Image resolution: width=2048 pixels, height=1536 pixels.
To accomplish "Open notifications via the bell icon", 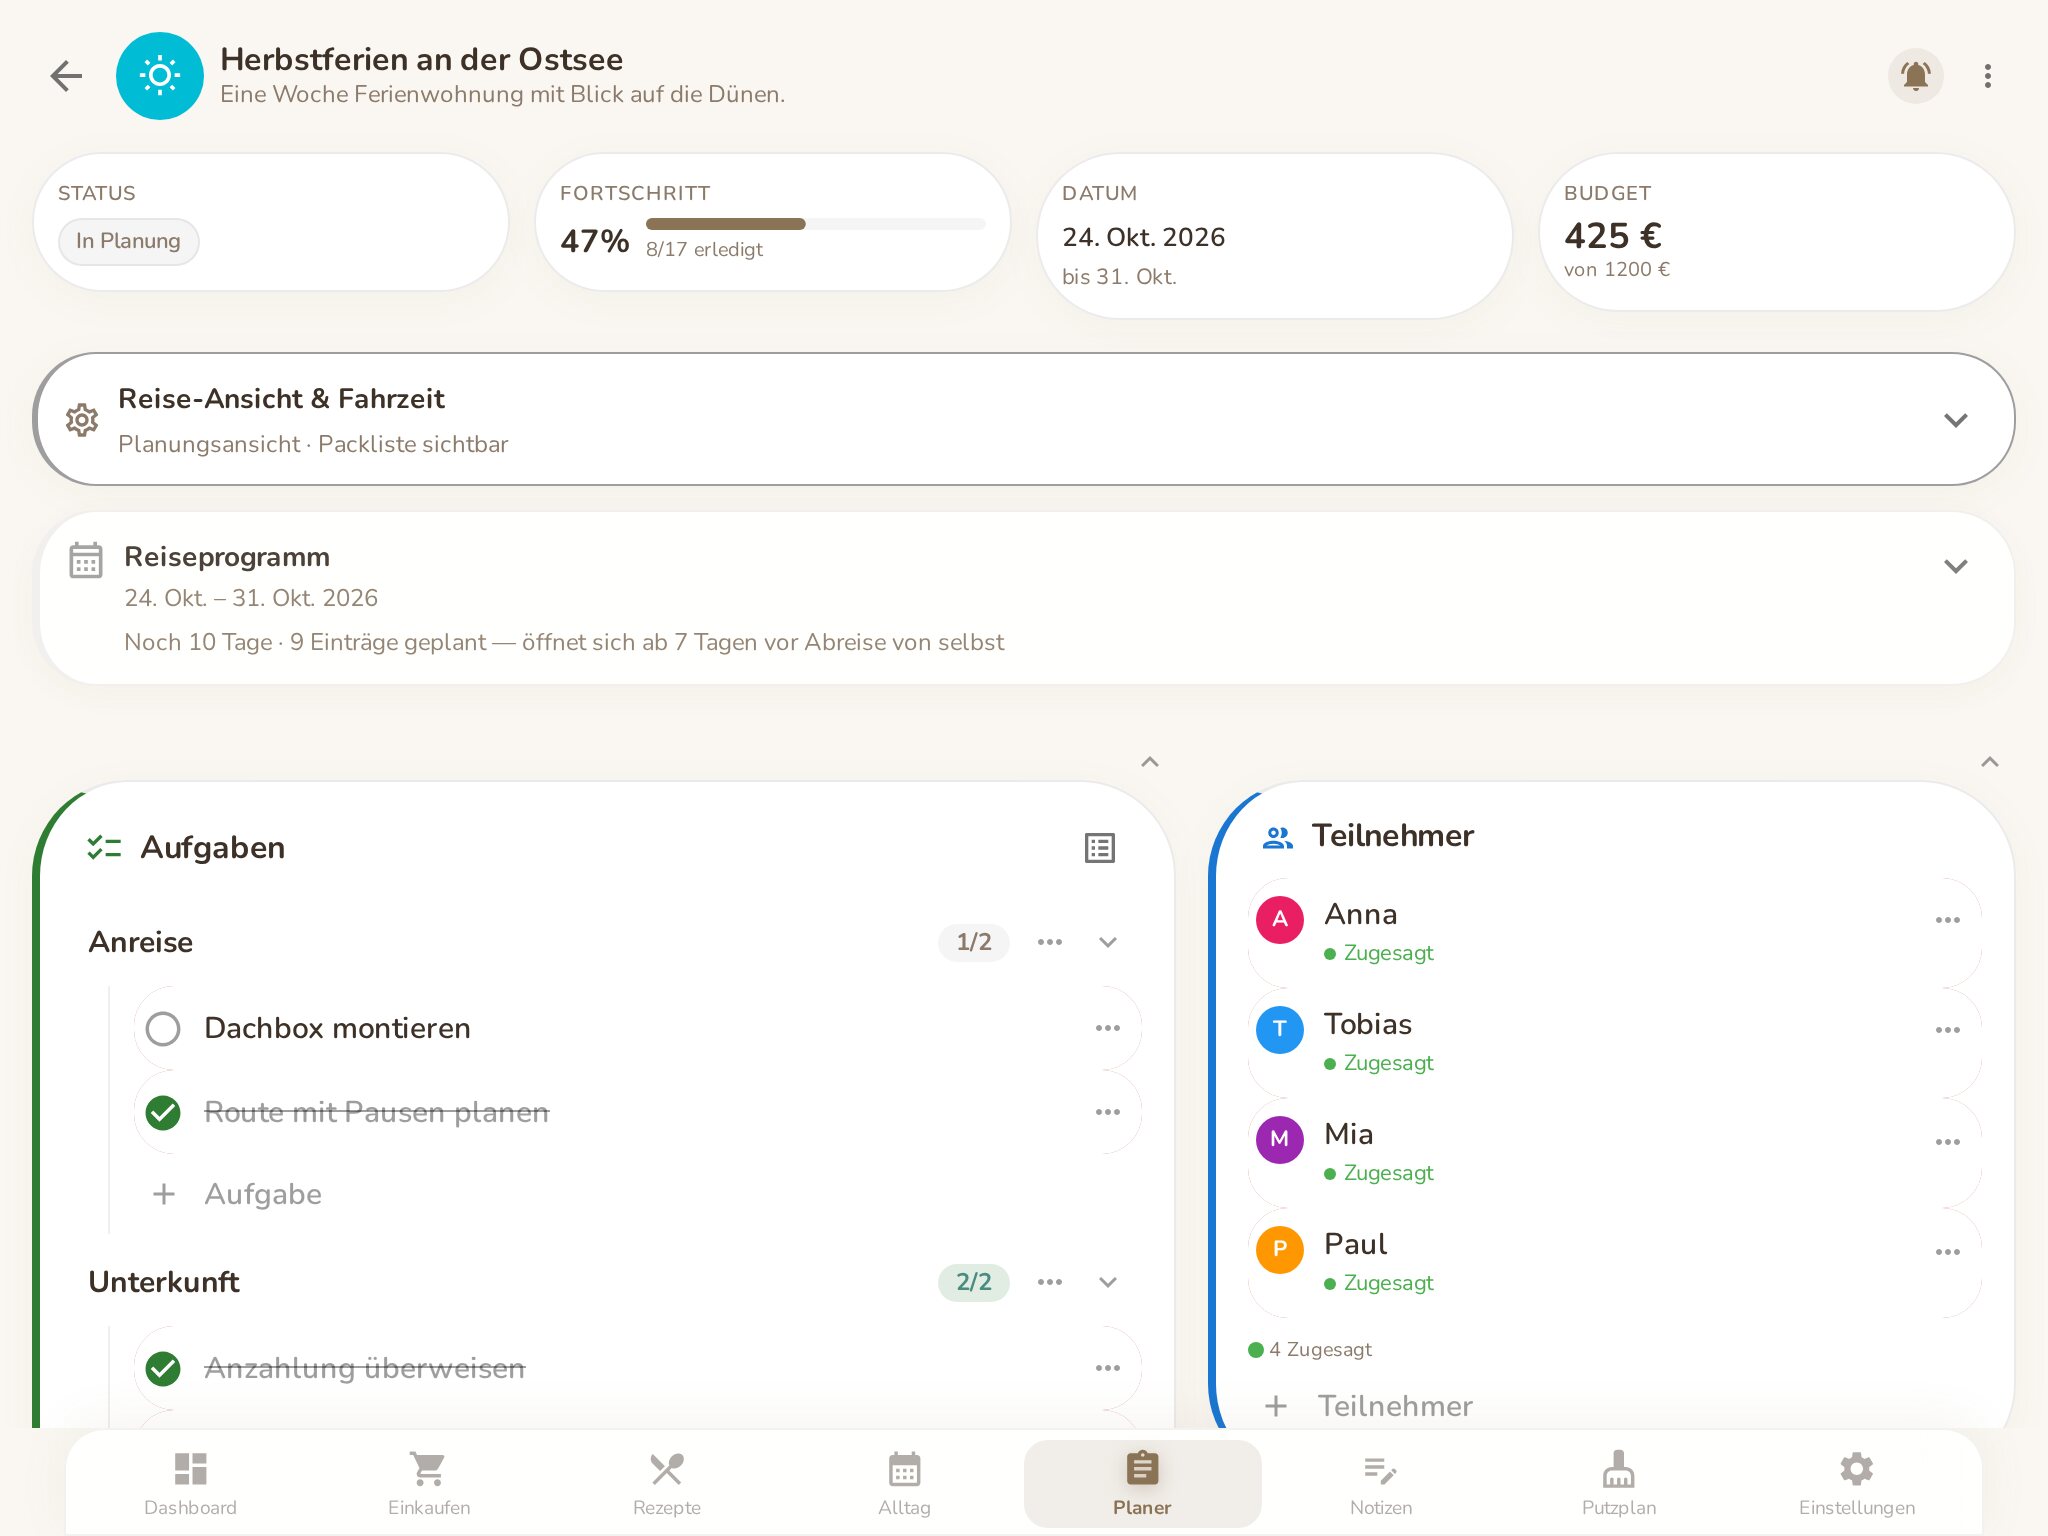I will point(1915,76).
